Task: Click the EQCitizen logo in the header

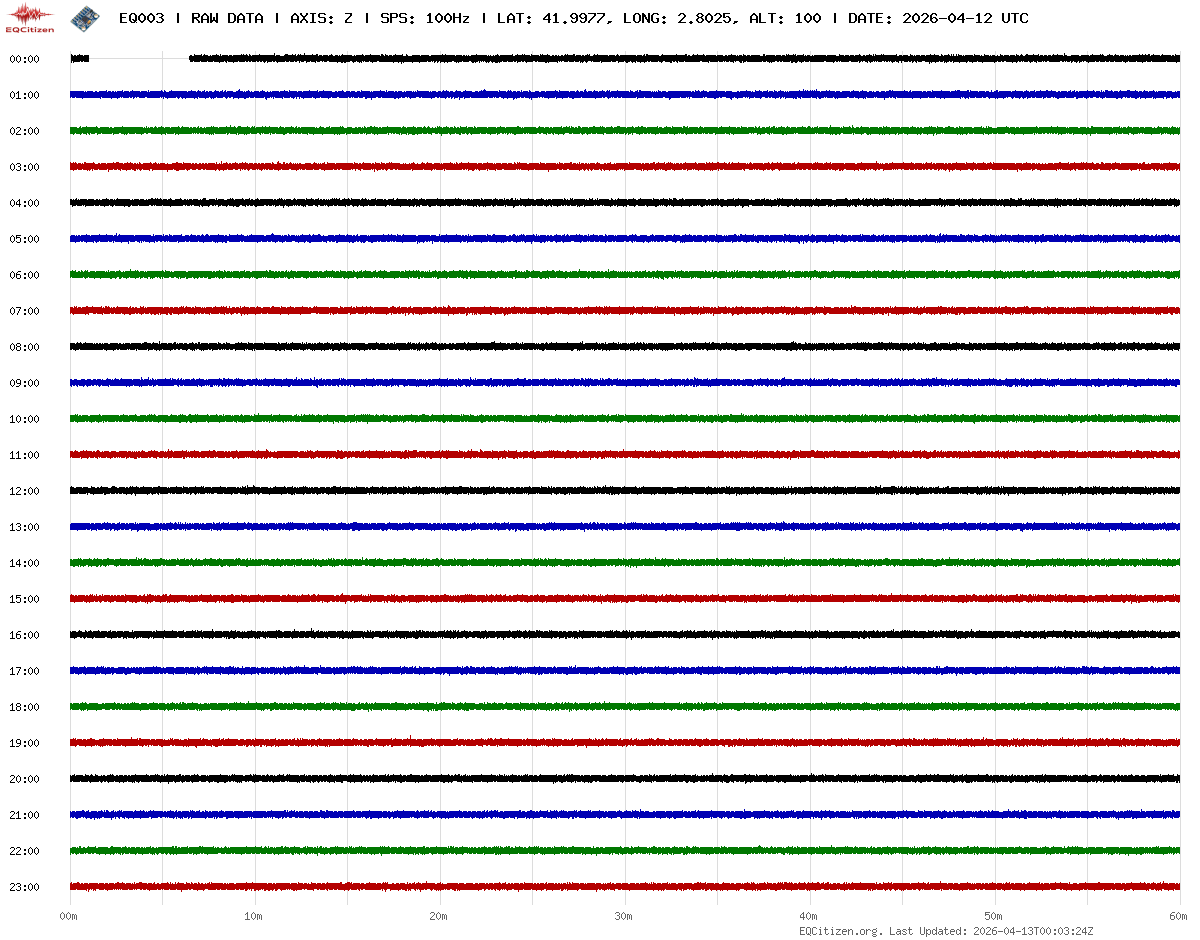Action: coord(30,18)
